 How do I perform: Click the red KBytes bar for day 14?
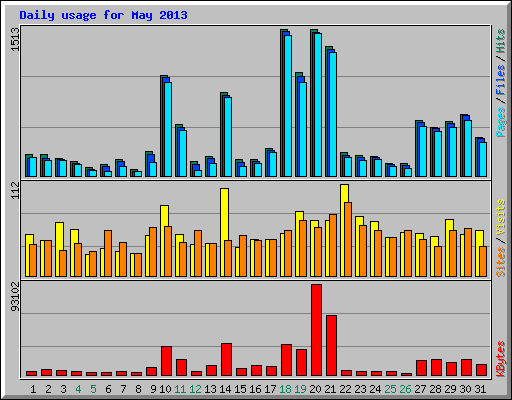click(226, 359)
